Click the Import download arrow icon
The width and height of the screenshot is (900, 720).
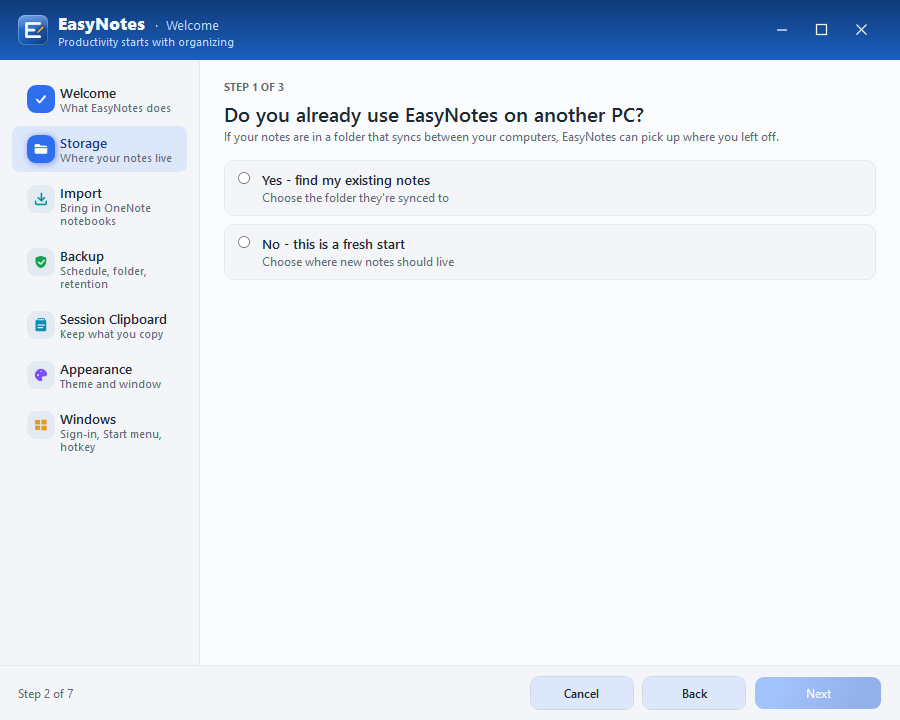click(x=41, y=199)
